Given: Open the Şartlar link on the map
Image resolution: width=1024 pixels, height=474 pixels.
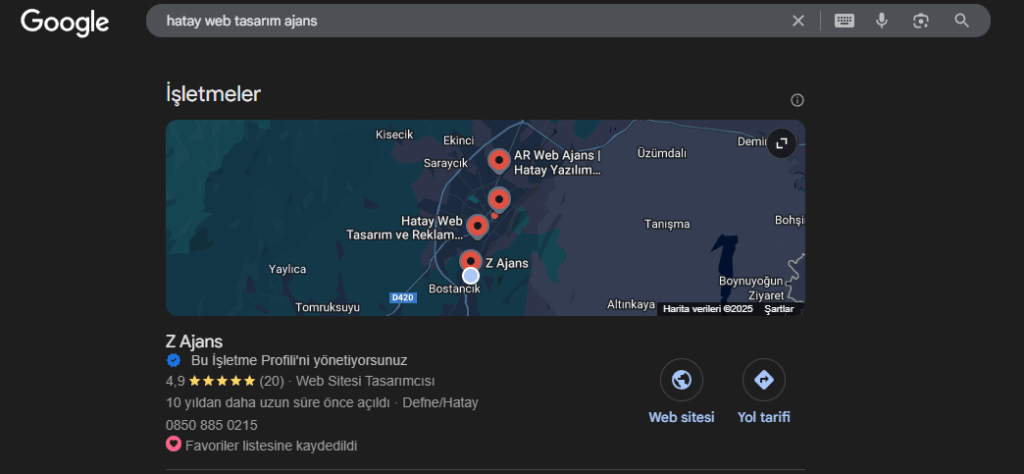Looking at the screenshot, I should (x=778, y=309).
